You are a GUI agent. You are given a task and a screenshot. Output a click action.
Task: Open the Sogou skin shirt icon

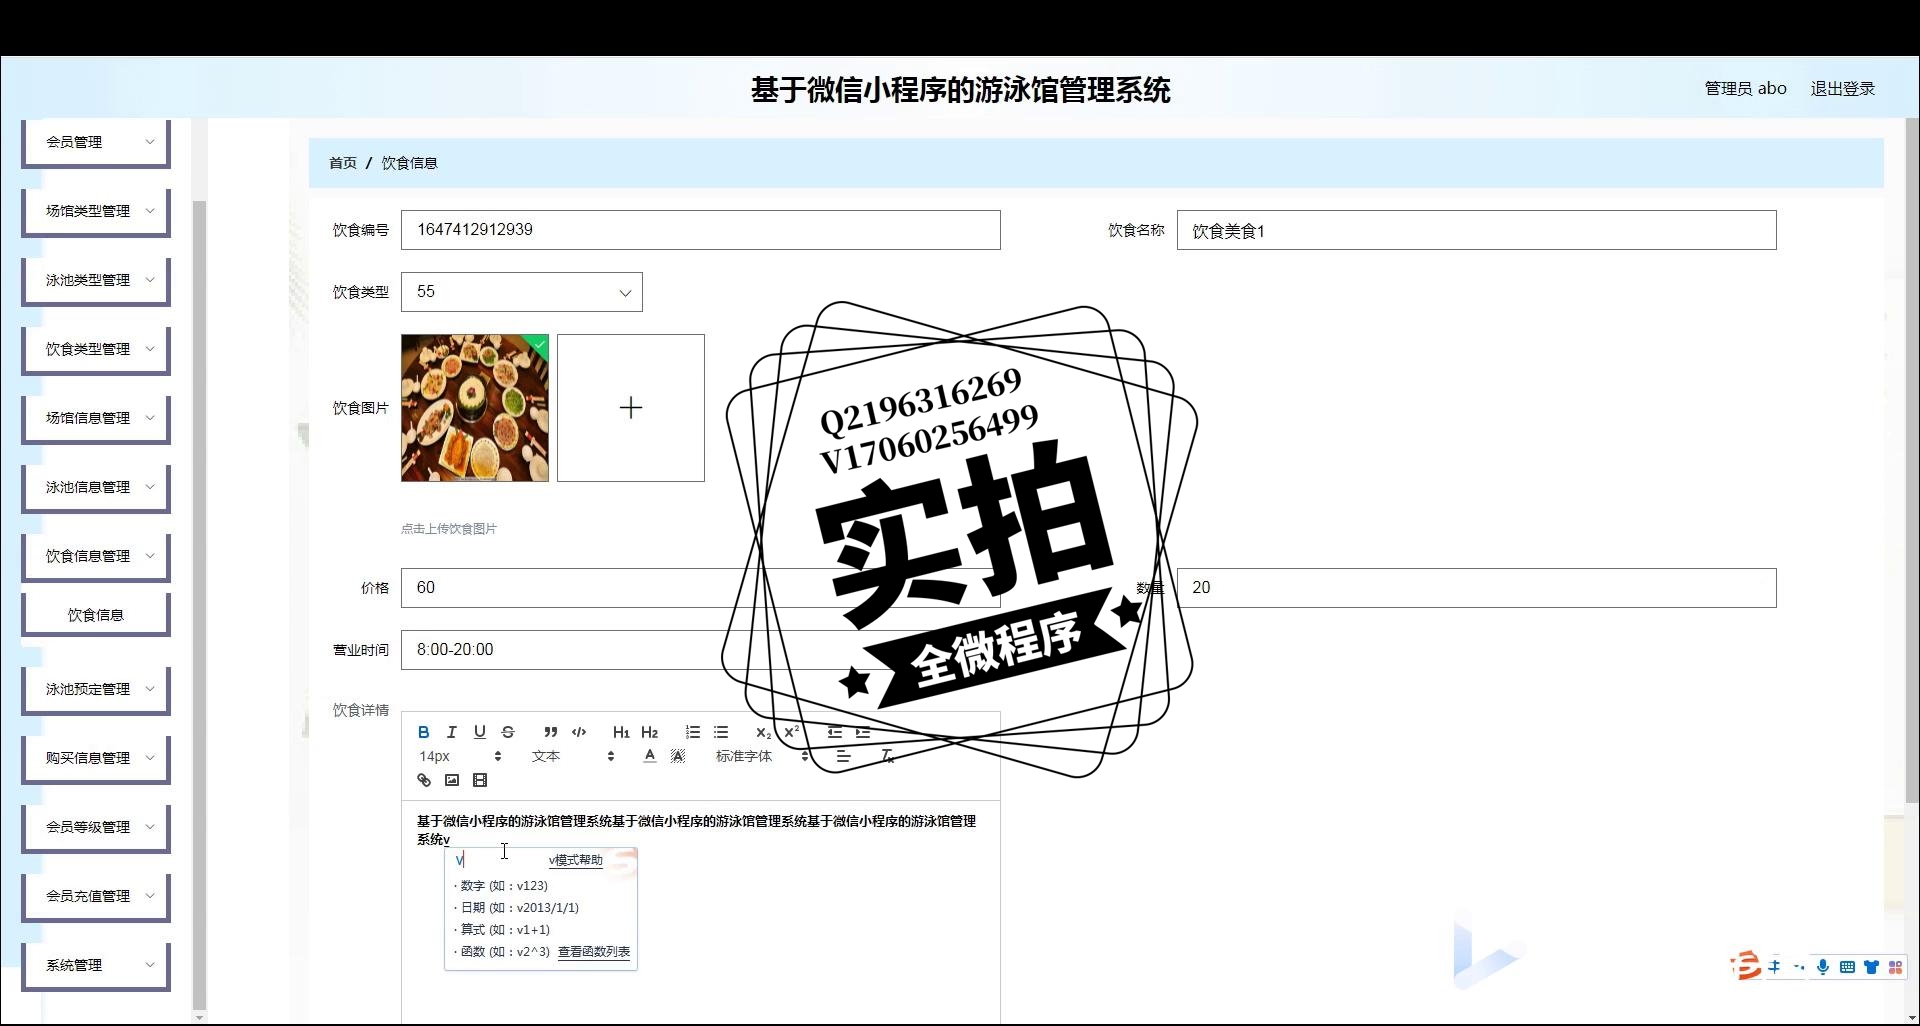tap(1871, 967)
